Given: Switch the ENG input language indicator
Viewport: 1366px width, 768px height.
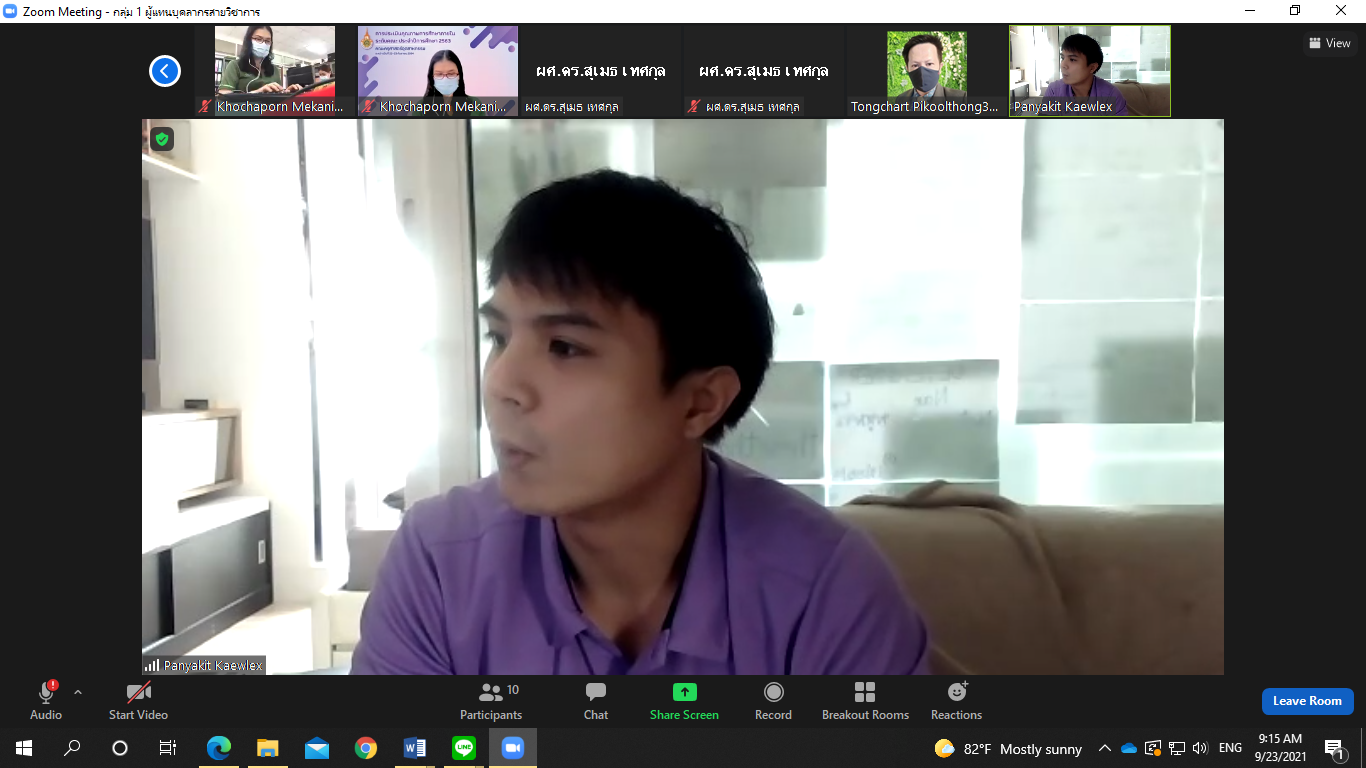Looking at the screenshot, I should 1230,748.
